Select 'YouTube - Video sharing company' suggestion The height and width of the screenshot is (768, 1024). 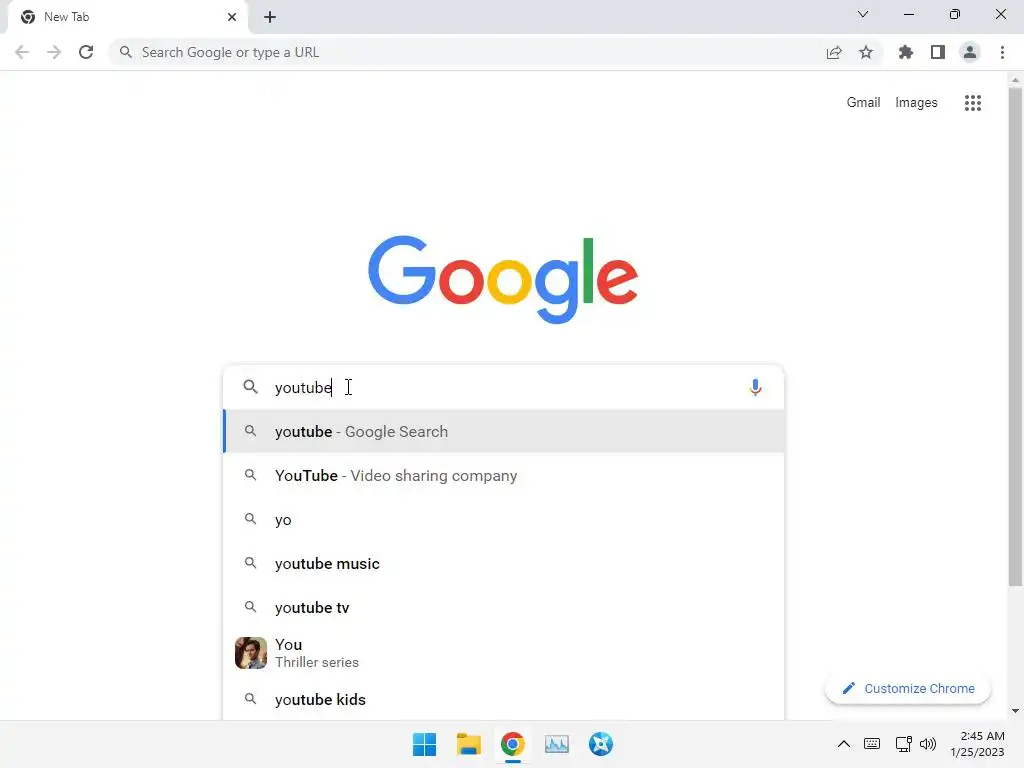coord(503,475)
